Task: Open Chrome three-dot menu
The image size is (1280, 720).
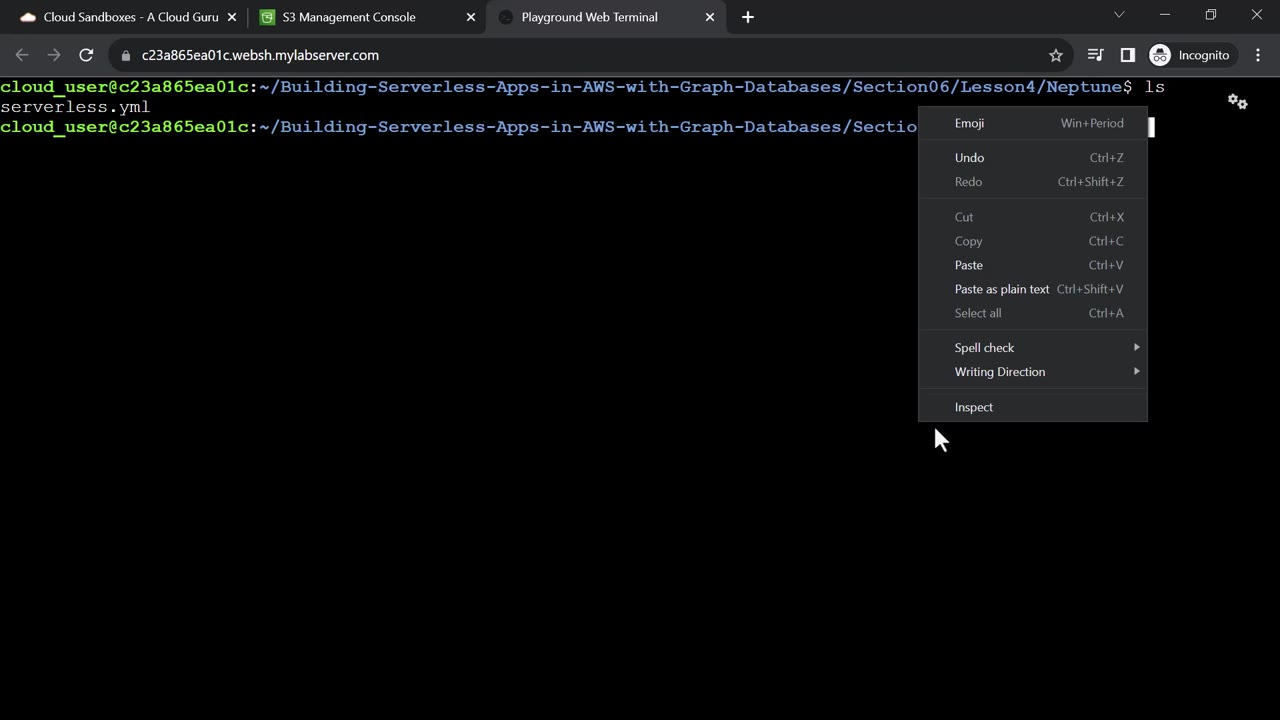Action: [x=1258, y=55]
